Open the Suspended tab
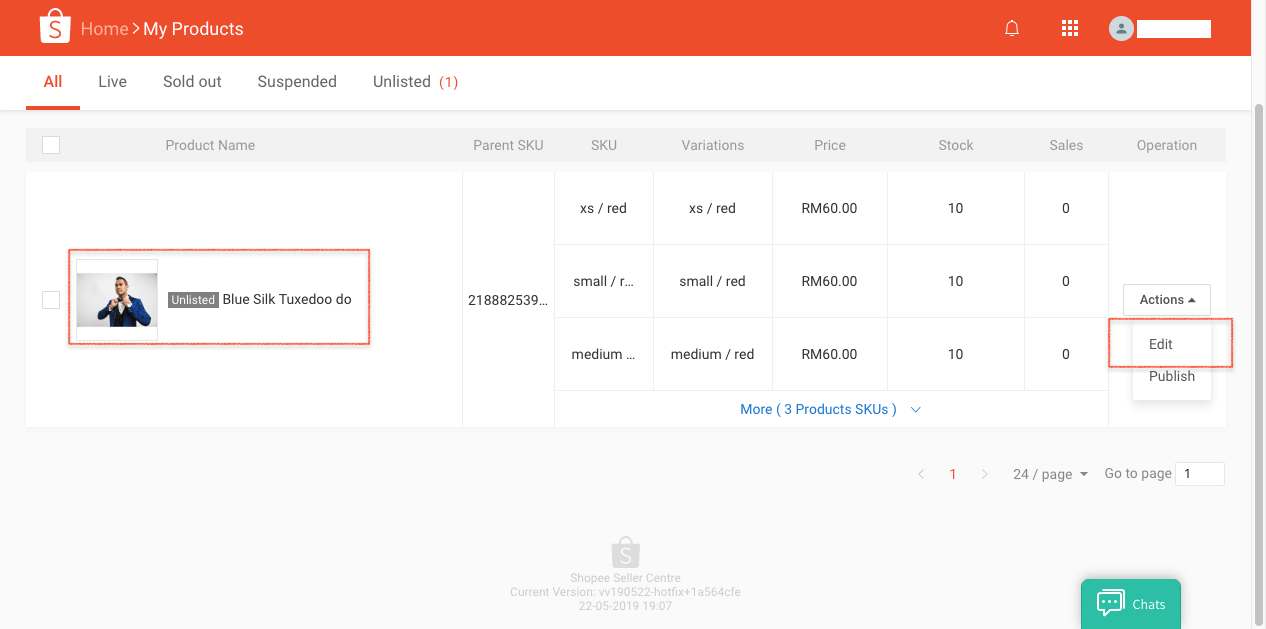 click(297, 82)
